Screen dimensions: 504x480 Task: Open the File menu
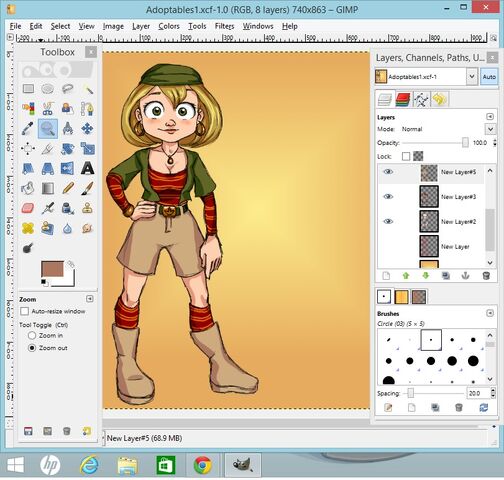(15, 26)
